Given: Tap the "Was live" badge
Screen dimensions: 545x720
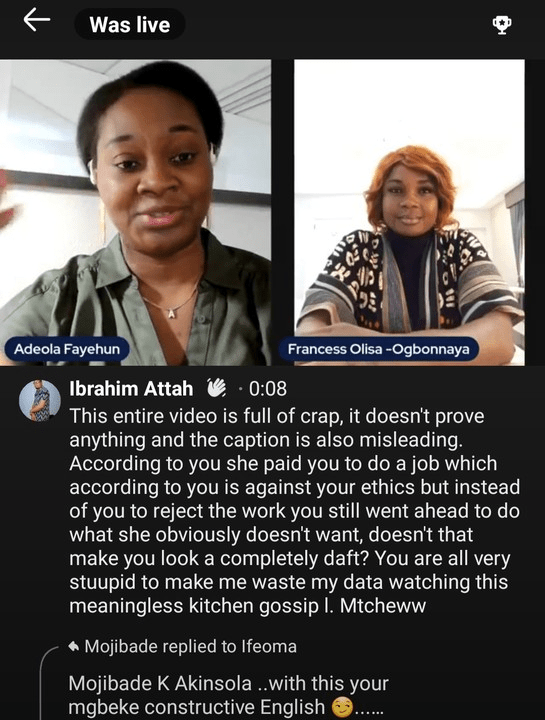Looking at the screenshot, I should click(130, 24).
